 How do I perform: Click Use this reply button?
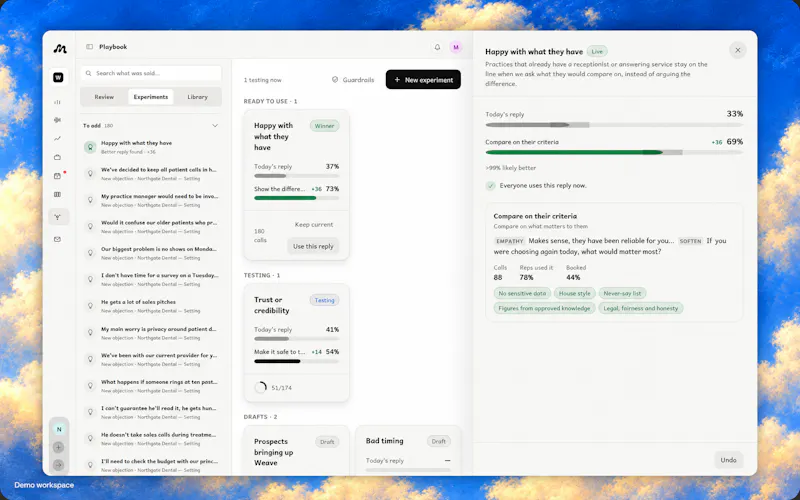click(313, 246)
